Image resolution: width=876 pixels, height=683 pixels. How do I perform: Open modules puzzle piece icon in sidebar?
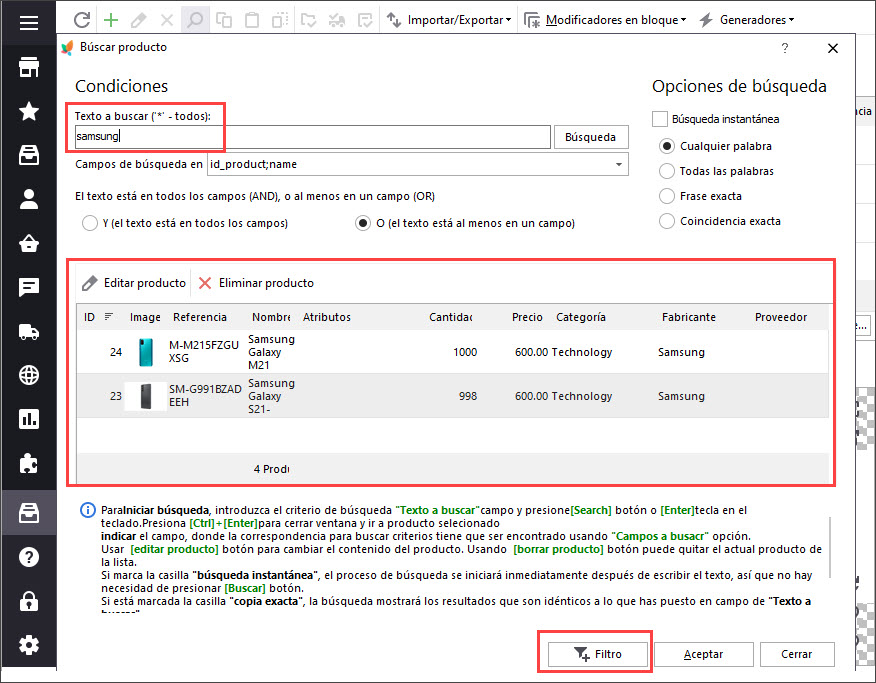28,463
